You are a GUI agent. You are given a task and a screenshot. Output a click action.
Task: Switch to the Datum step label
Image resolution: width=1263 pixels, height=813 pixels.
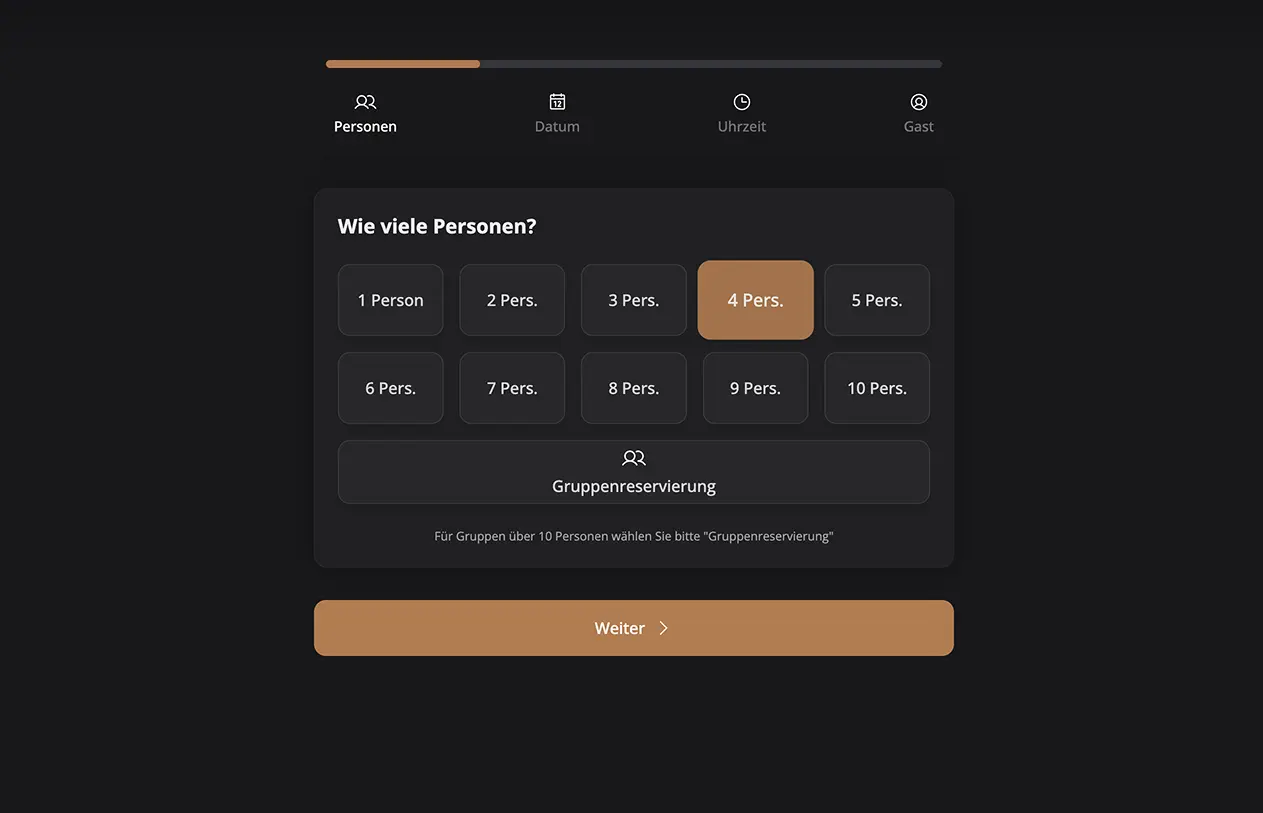(557, 127)
